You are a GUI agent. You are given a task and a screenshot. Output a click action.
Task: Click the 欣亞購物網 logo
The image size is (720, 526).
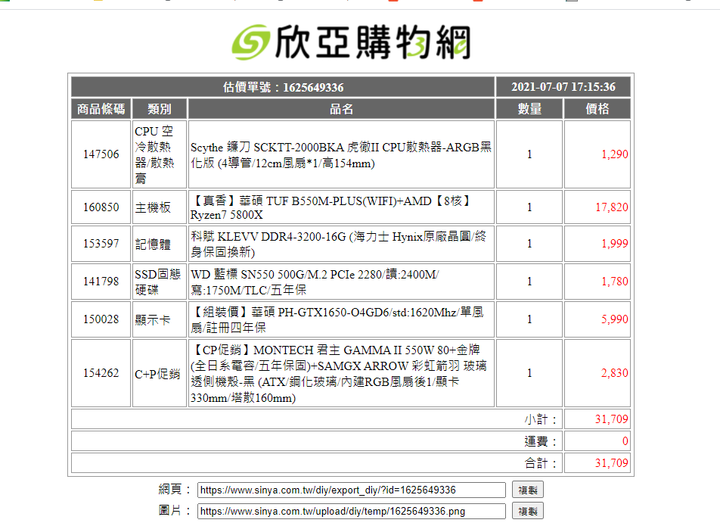tap(351, 42)
